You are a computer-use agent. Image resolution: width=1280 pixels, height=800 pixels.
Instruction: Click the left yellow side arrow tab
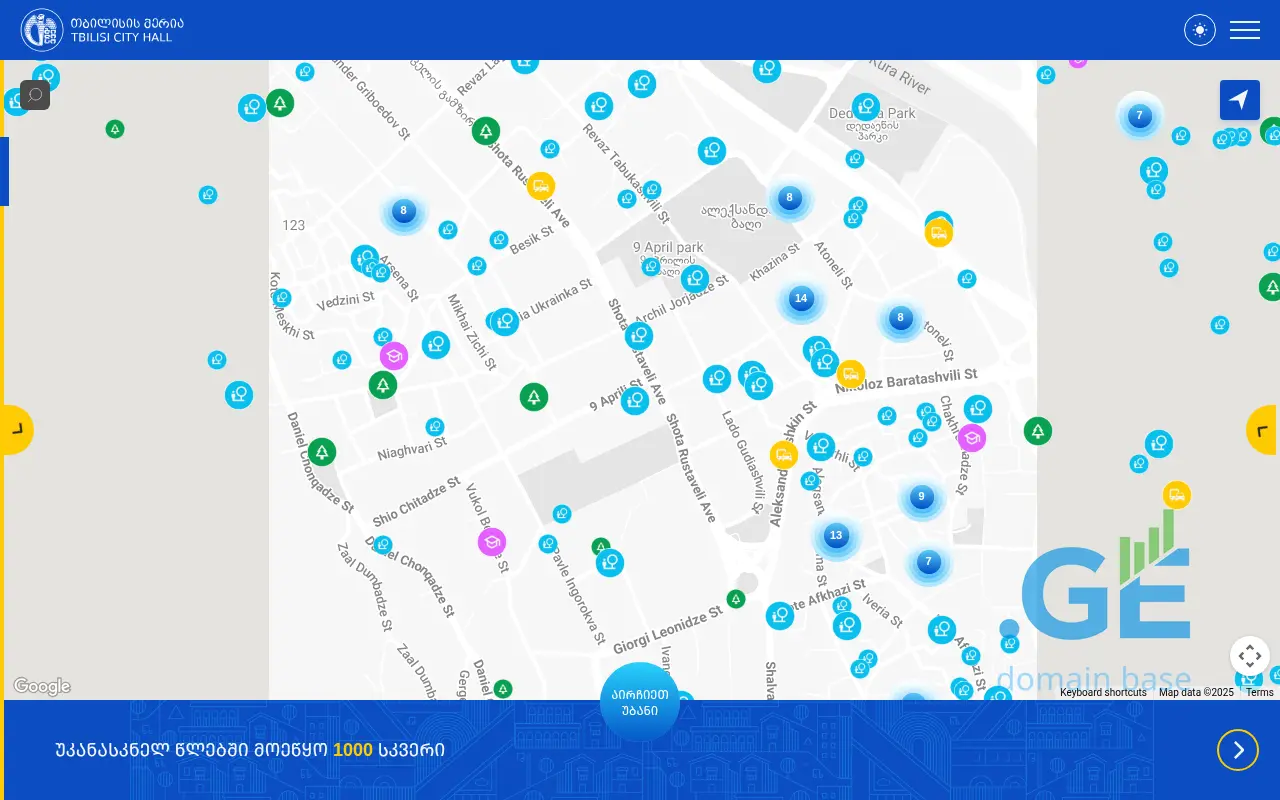(x=17, y=430)
